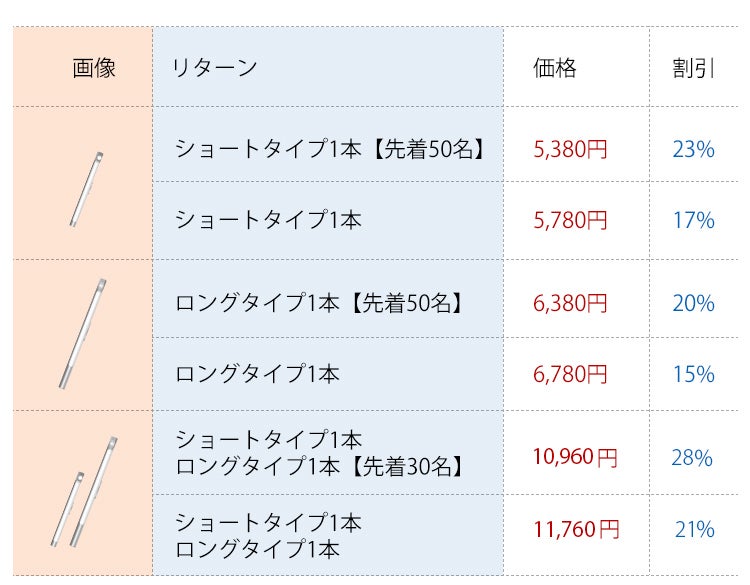
Task: Choose the regular ロングタイプ1本 return row
Action: coord(257,374)
